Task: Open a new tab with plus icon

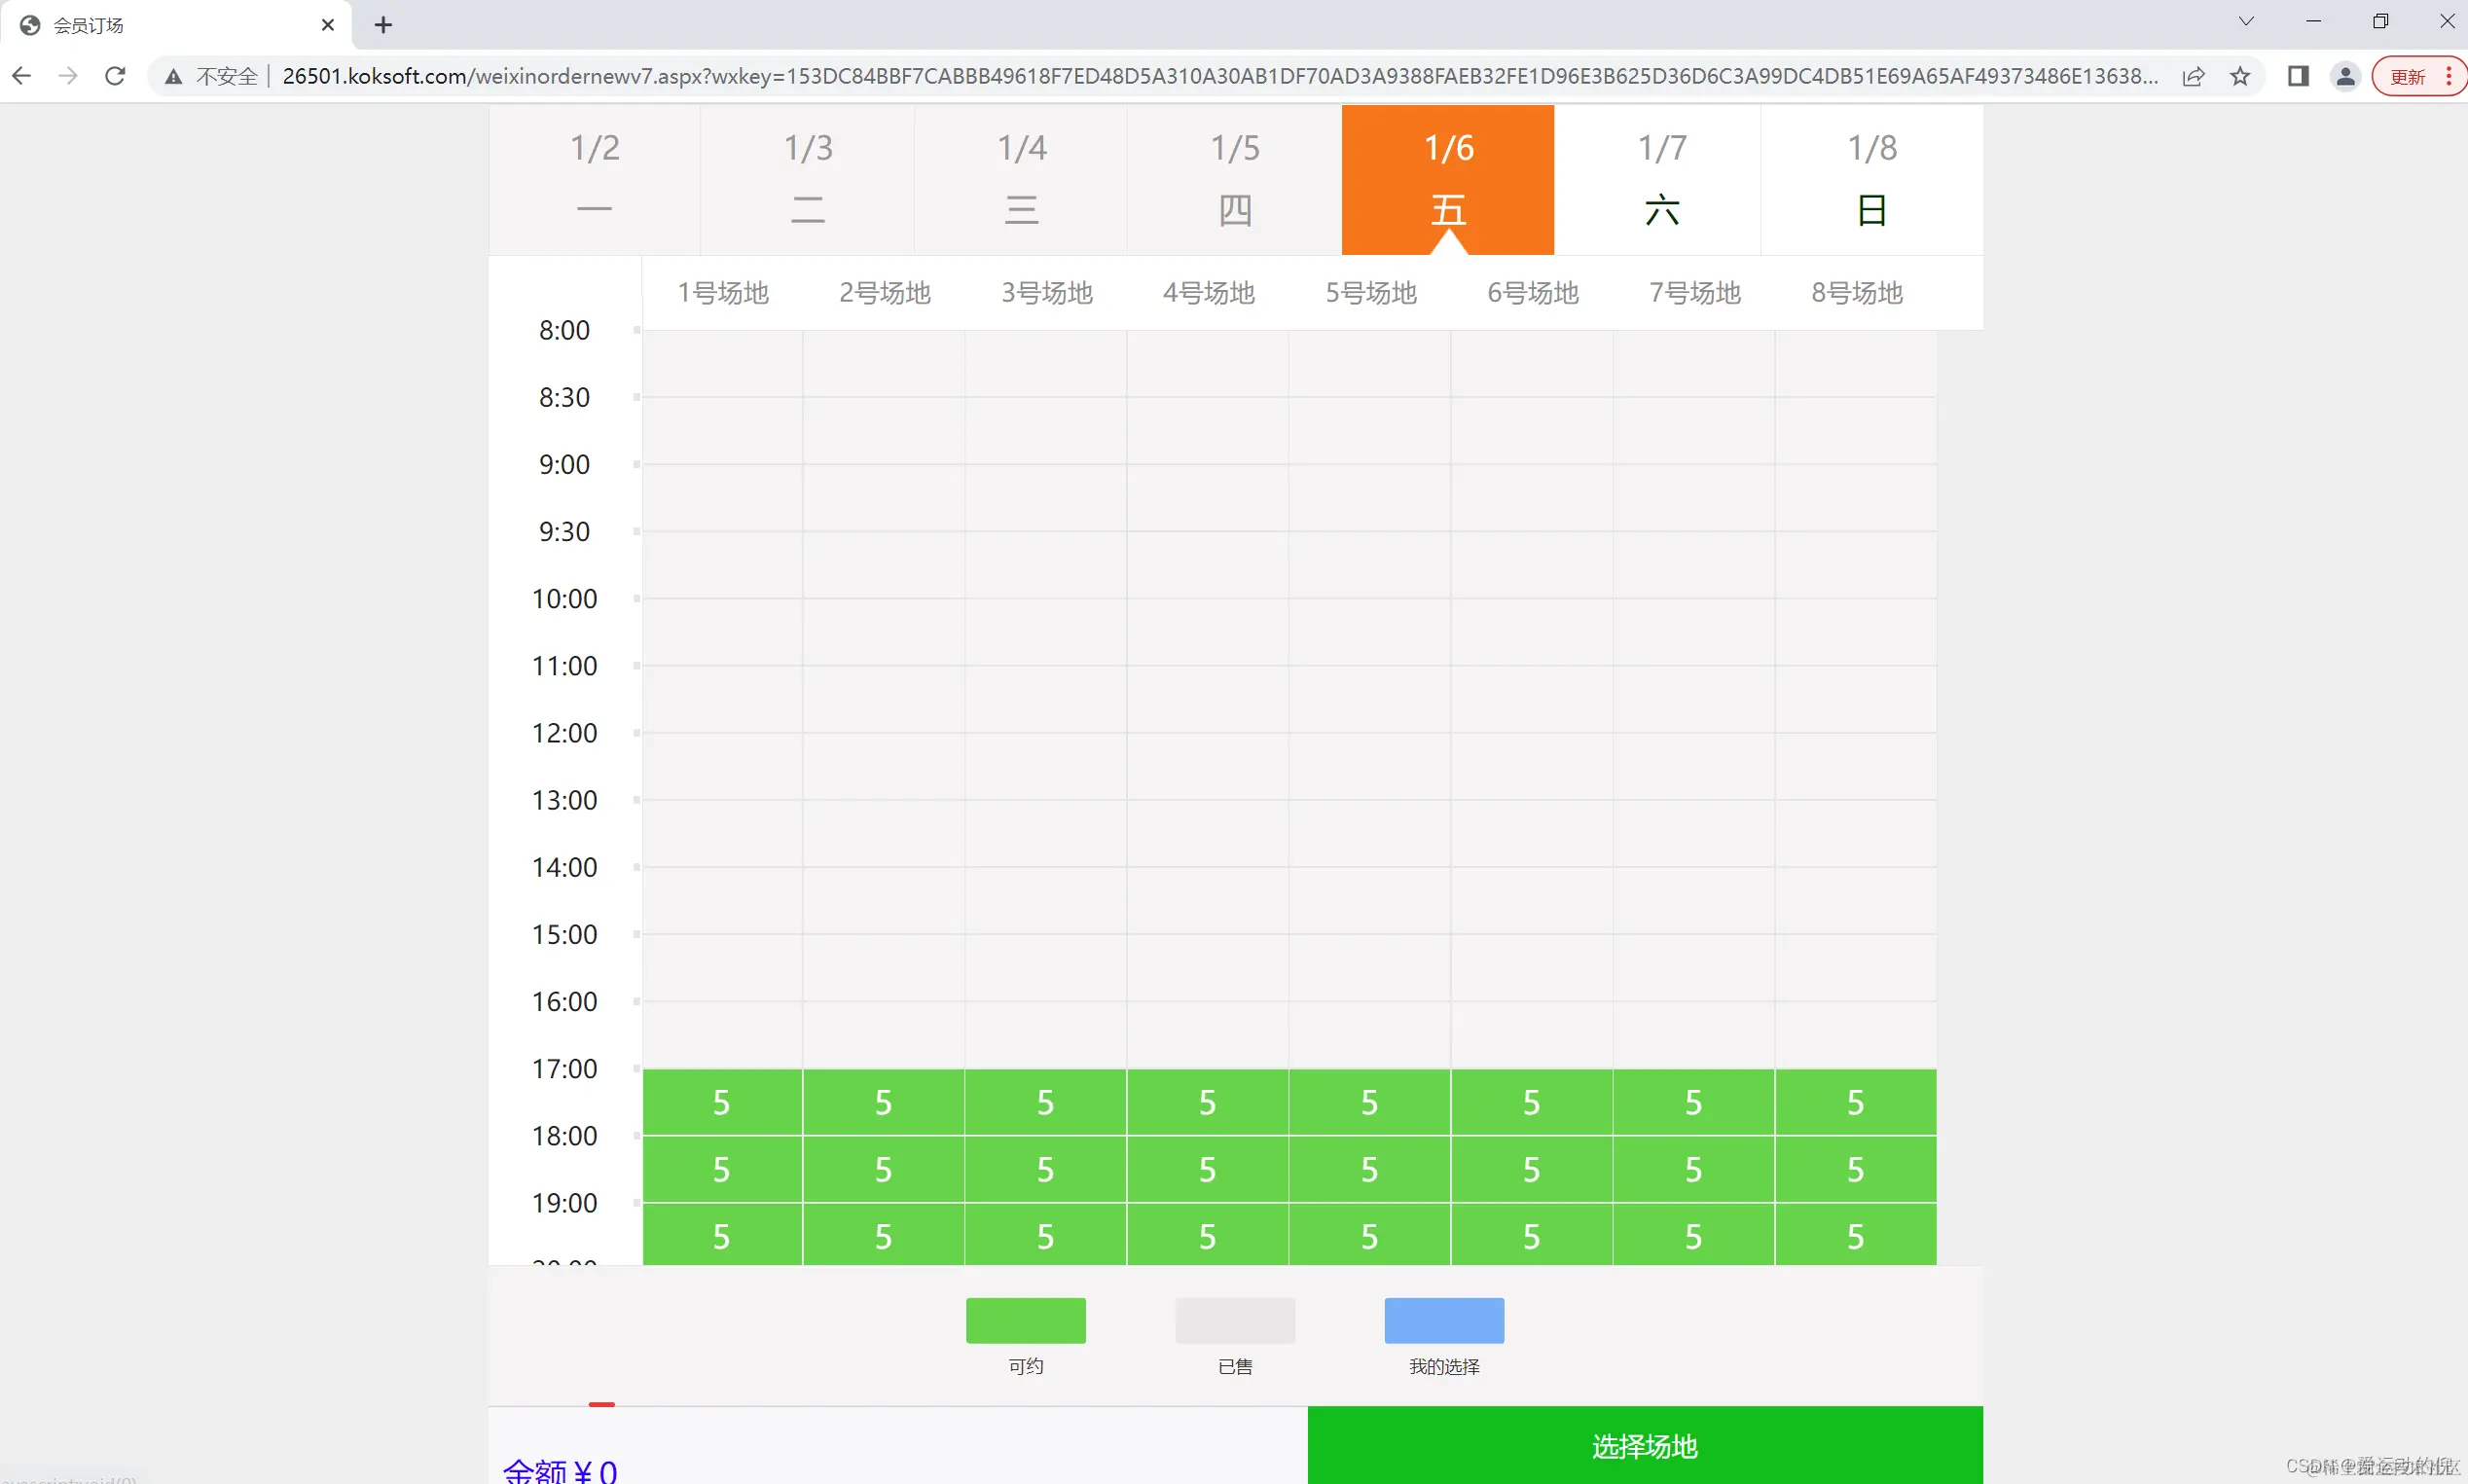Action: coord(383,25)
